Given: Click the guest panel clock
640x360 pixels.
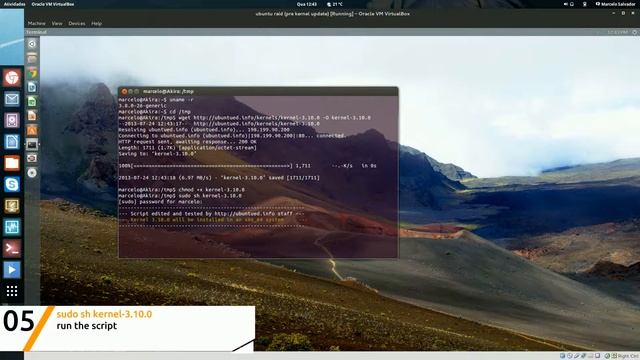Looking at the screenshot, I should point(617,32).
